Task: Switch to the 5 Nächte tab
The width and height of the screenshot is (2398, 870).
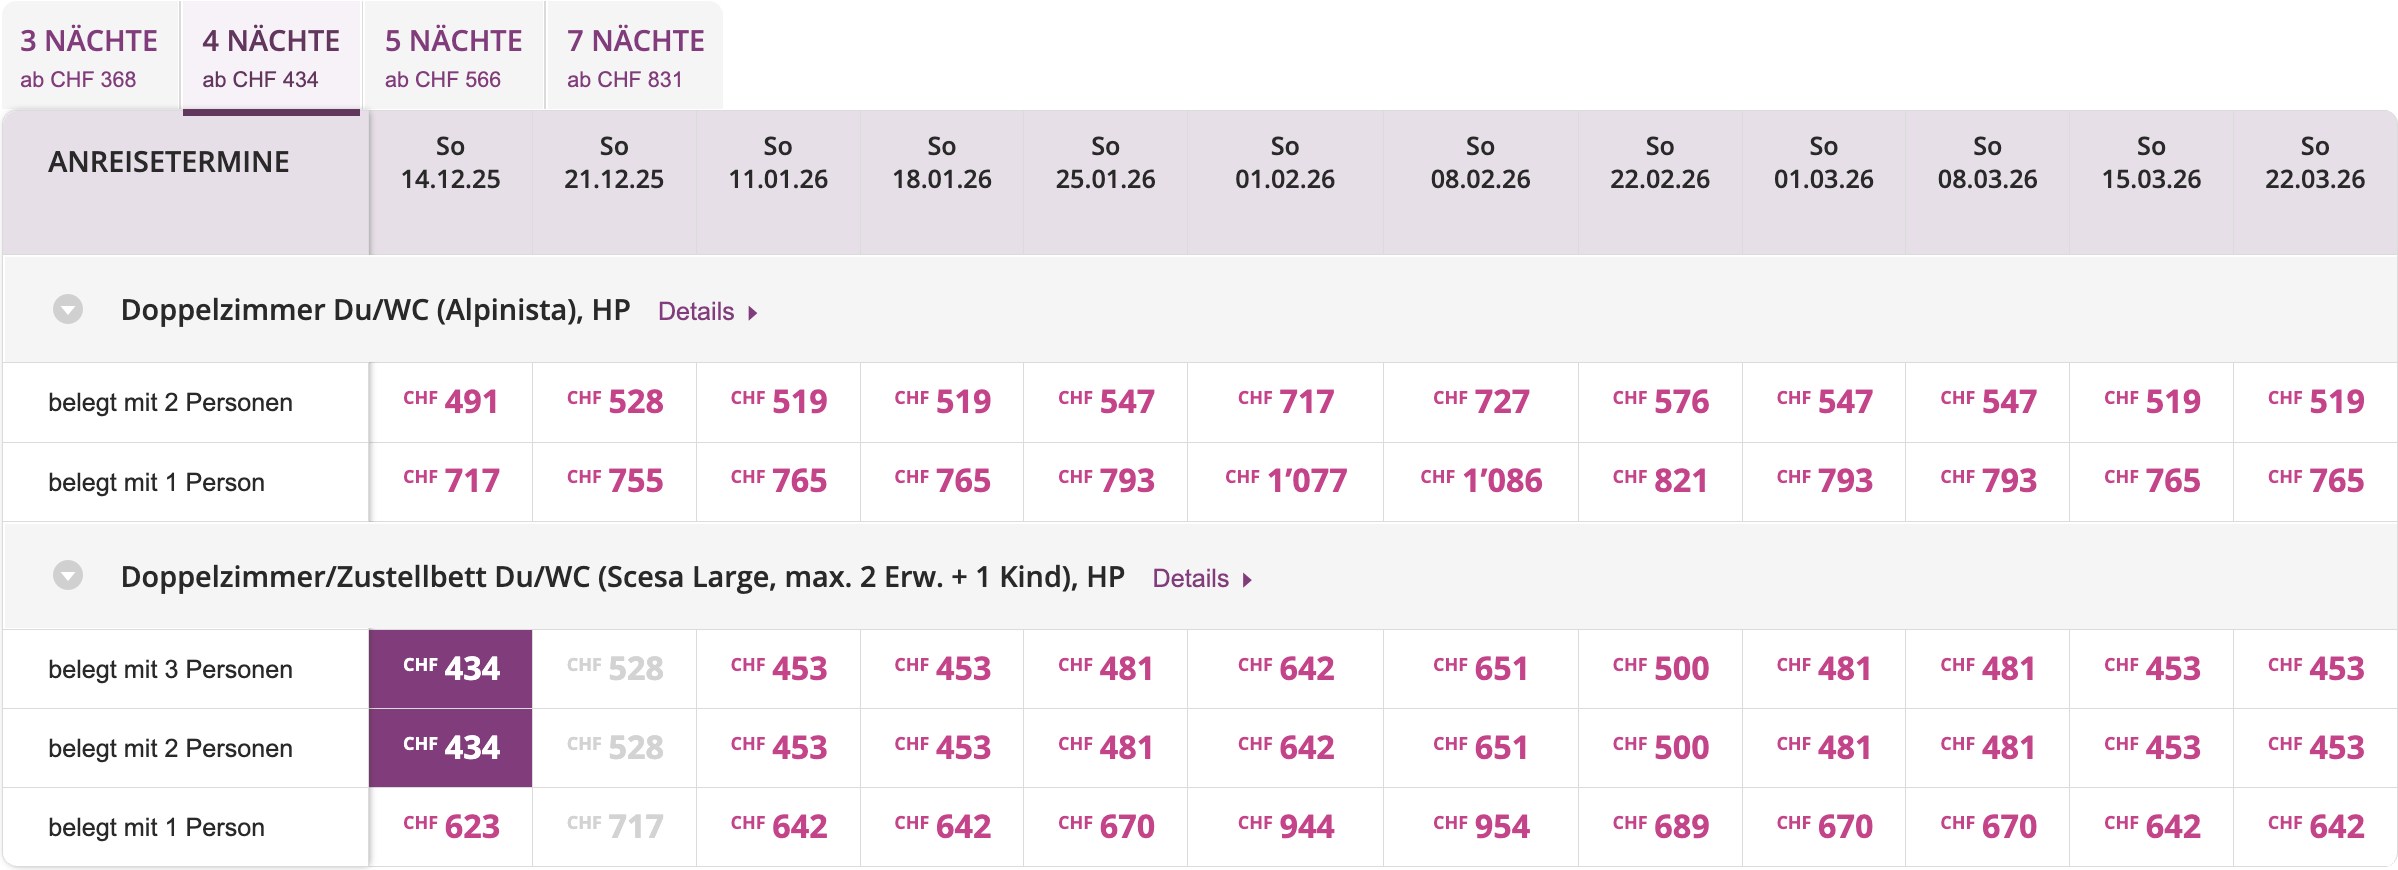Action: [x=453, y=57]
